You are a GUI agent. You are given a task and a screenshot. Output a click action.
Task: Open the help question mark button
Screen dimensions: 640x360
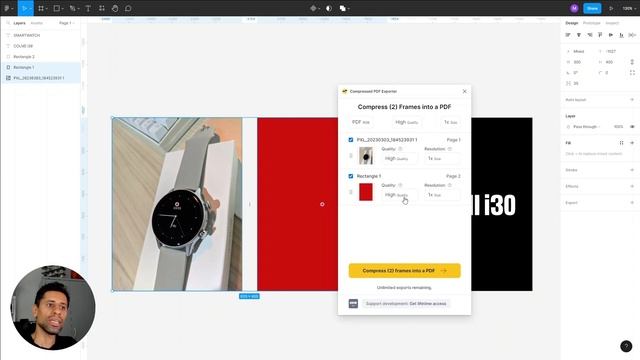pyautogui.click(x=626, y=346)
